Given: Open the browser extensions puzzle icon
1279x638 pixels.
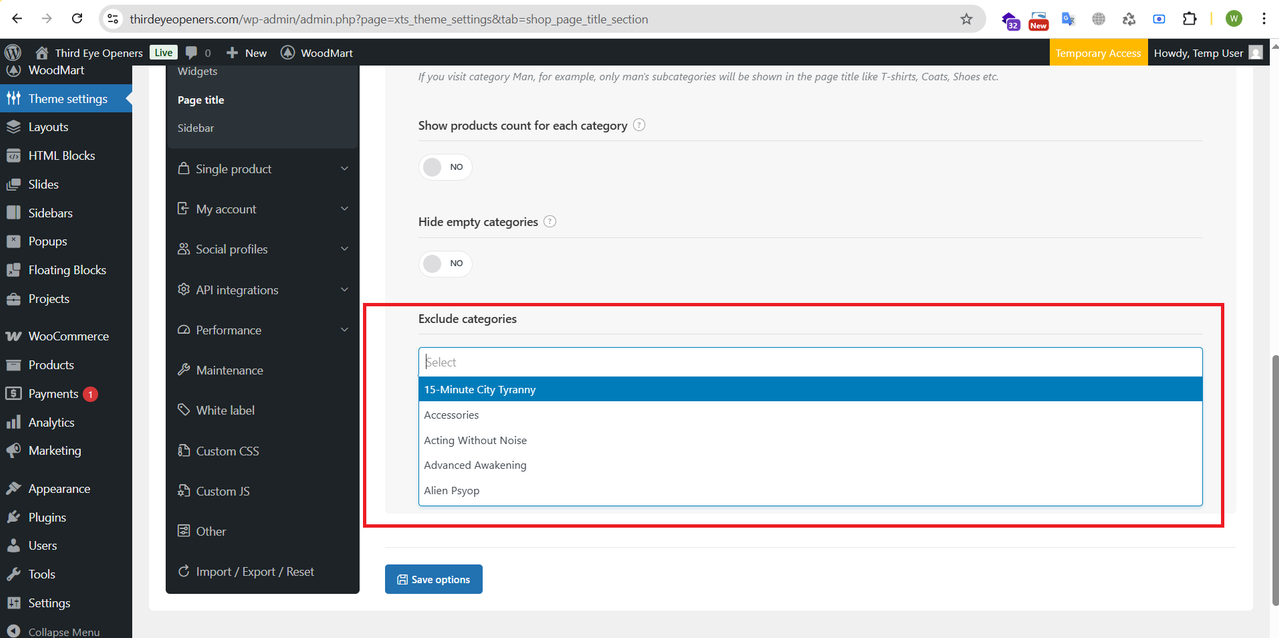Looking at the screenshot, I should pyautogui.click(x=1190, y=19).
